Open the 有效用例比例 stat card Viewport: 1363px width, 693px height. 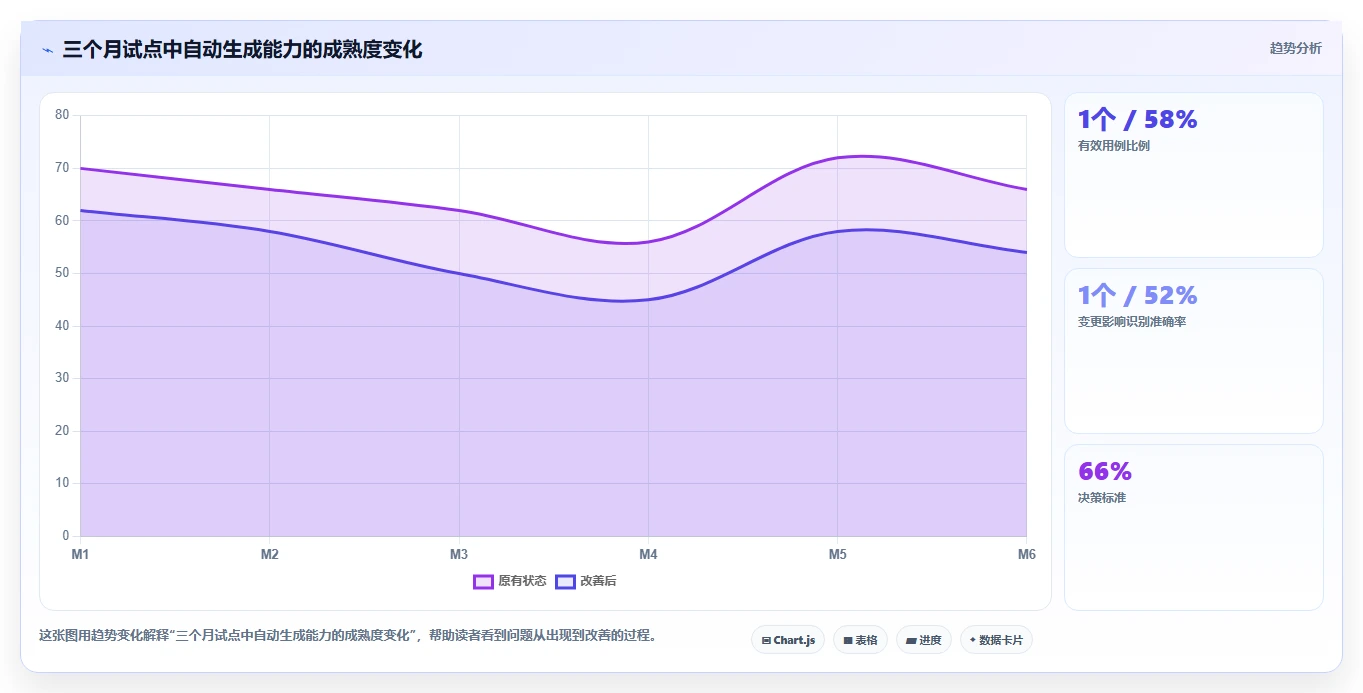(x=1194, y=175)
